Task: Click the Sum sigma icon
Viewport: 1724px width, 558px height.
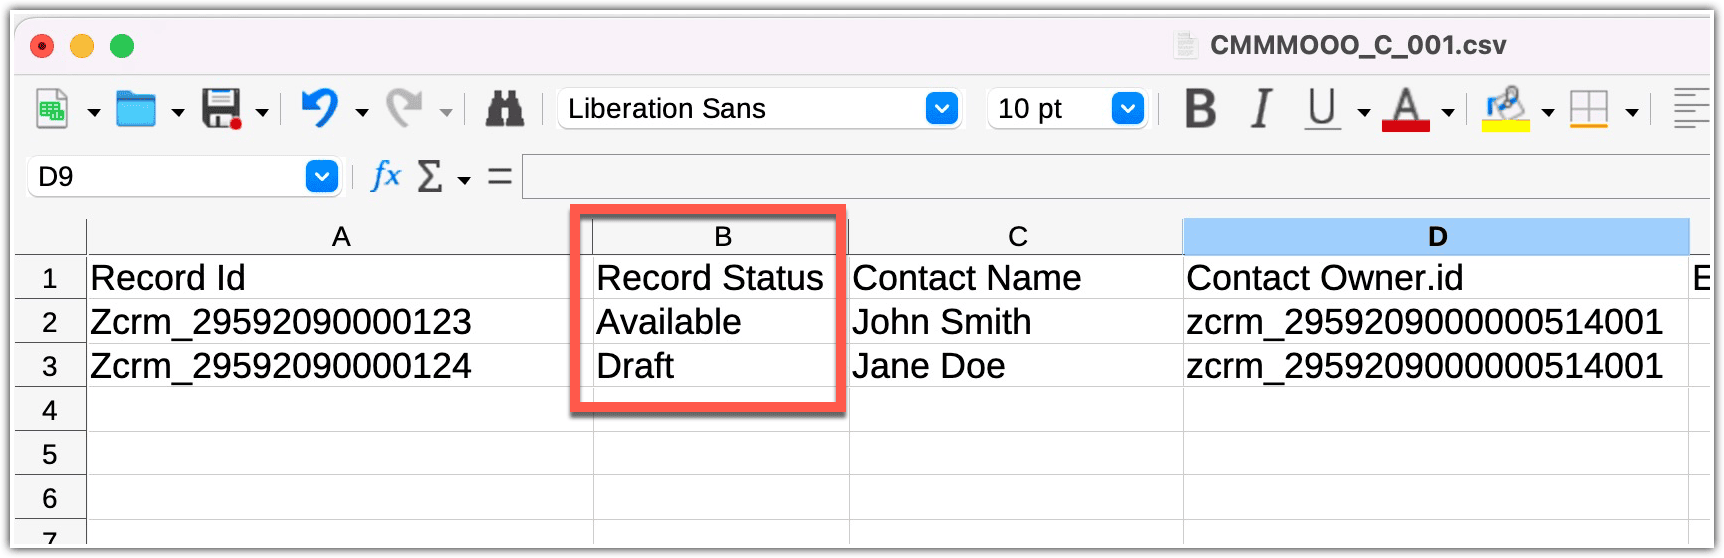Action: tap(429, 177)
